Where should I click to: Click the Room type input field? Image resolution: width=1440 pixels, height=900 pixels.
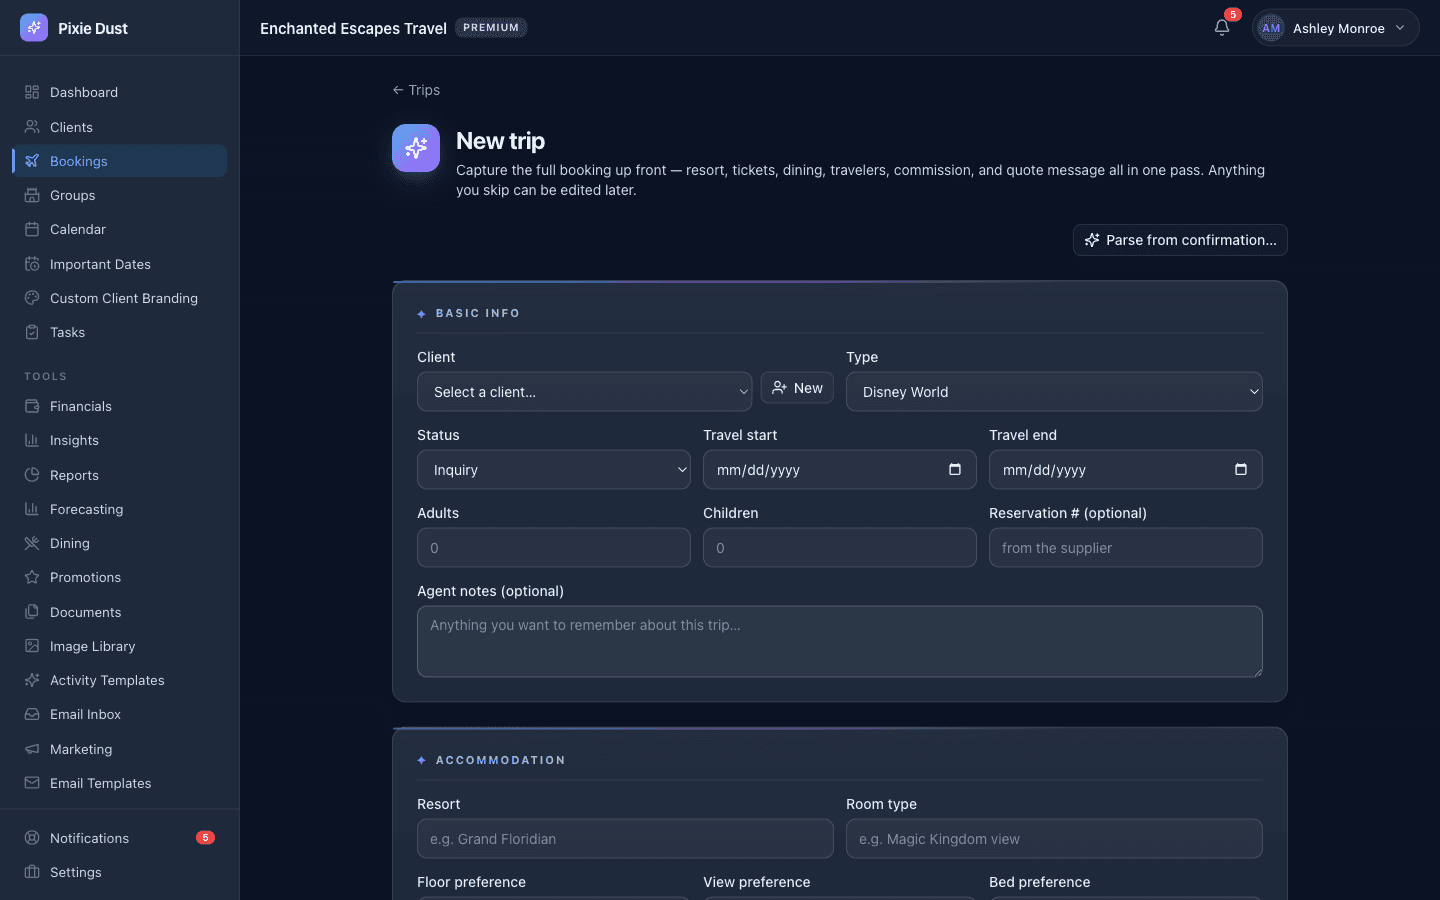click(1054, 839)
